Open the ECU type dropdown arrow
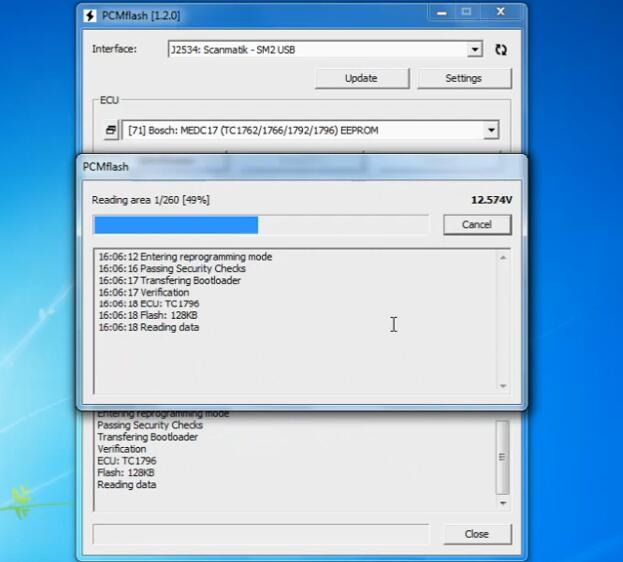The width and height of the screenshot is (623, 562). pyautogui.click(x=491, y=130)
